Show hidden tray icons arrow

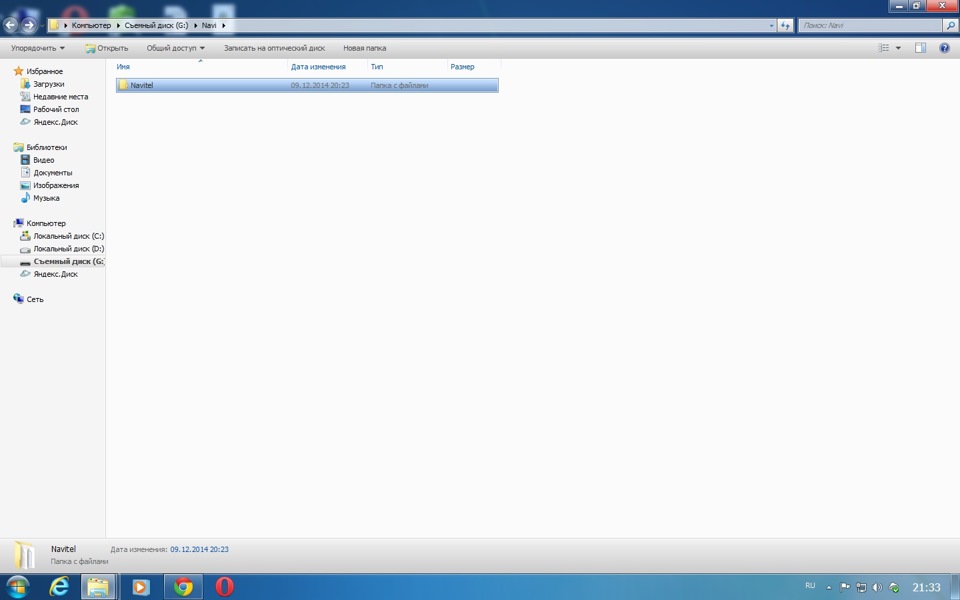pos(829,587)
